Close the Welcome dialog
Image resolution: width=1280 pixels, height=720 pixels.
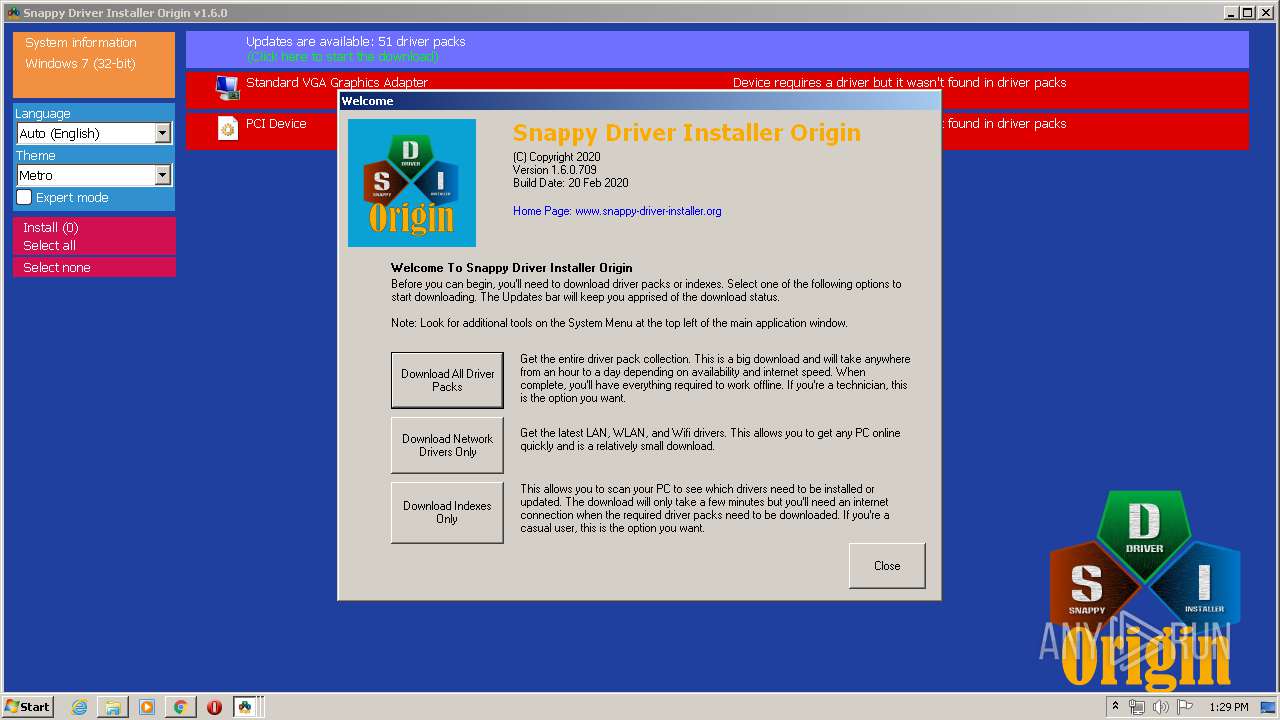coord(887,566)
